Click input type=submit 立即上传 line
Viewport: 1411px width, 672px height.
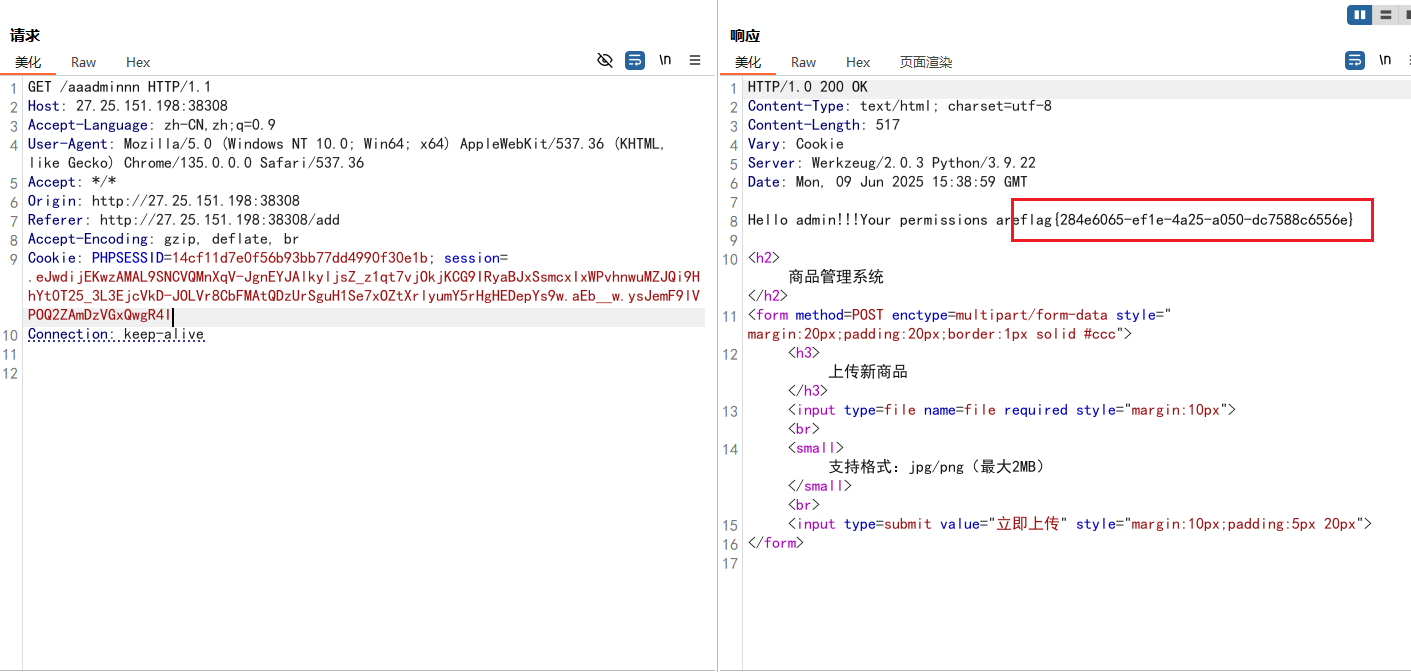coord(1080,524)
